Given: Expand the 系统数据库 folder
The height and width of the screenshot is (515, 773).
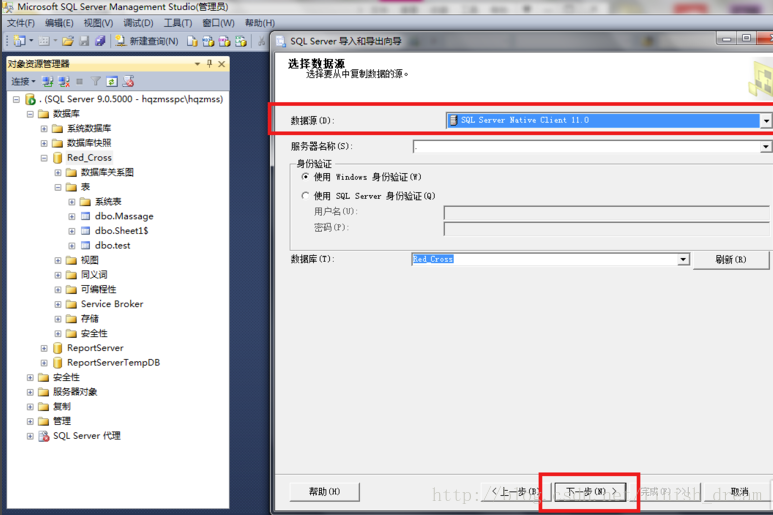Looking at the screenshot, I should [44, 129].
